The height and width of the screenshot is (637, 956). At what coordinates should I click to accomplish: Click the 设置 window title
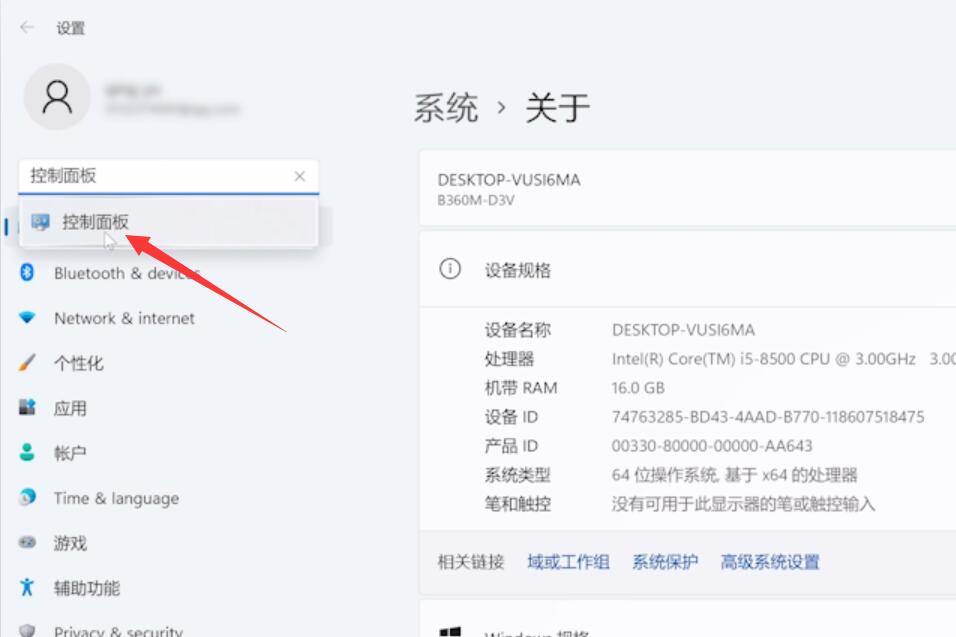point(71,28)
